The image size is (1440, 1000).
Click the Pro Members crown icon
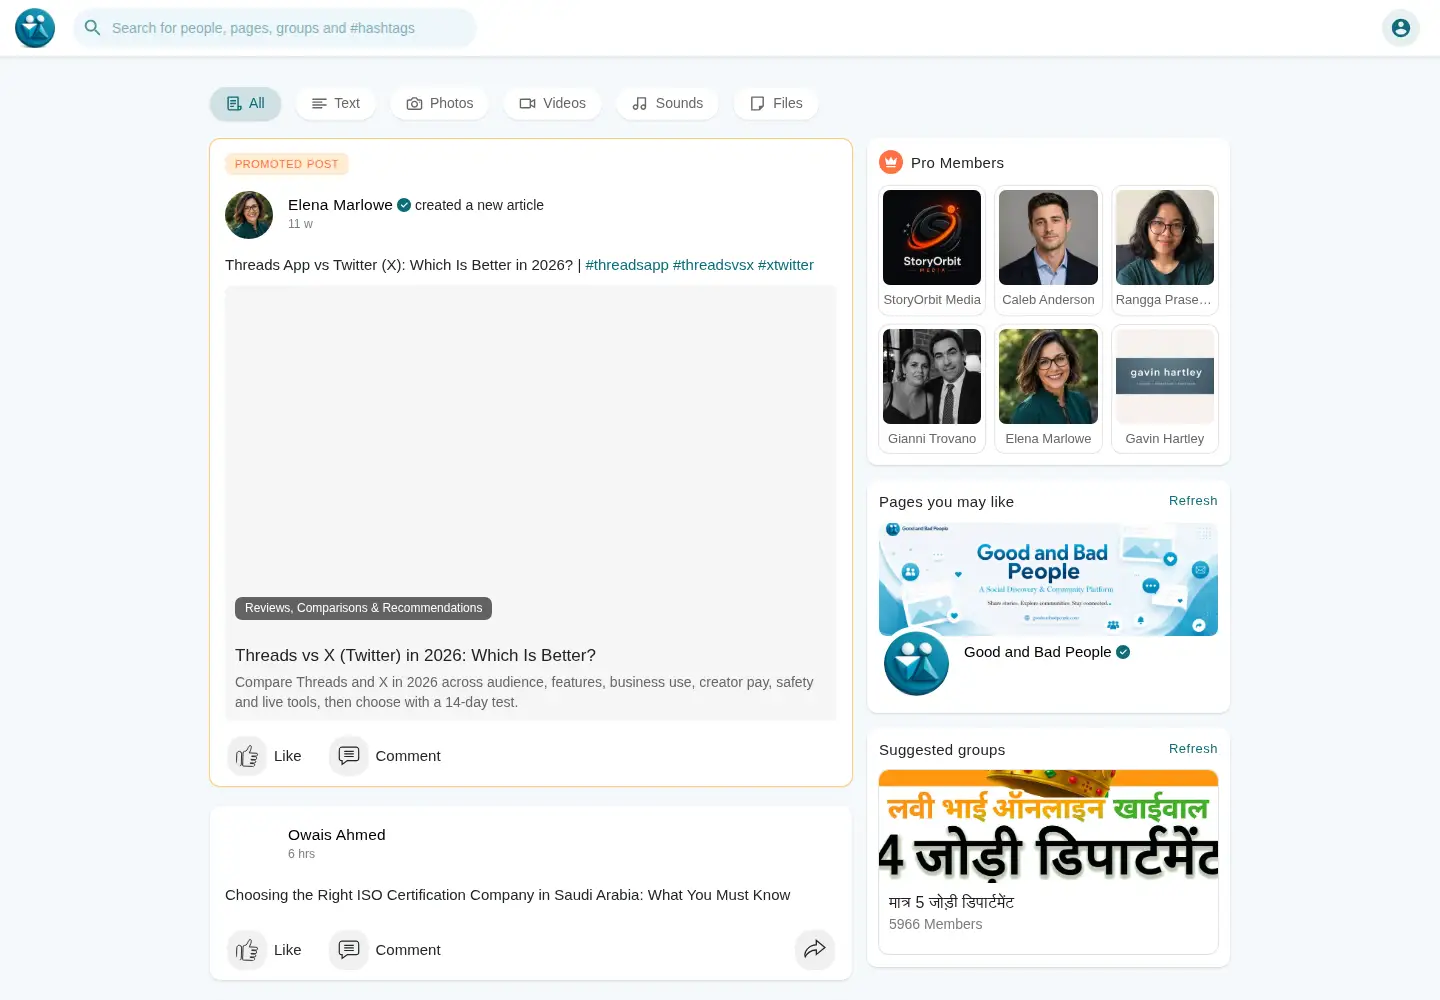pos(891,162)
